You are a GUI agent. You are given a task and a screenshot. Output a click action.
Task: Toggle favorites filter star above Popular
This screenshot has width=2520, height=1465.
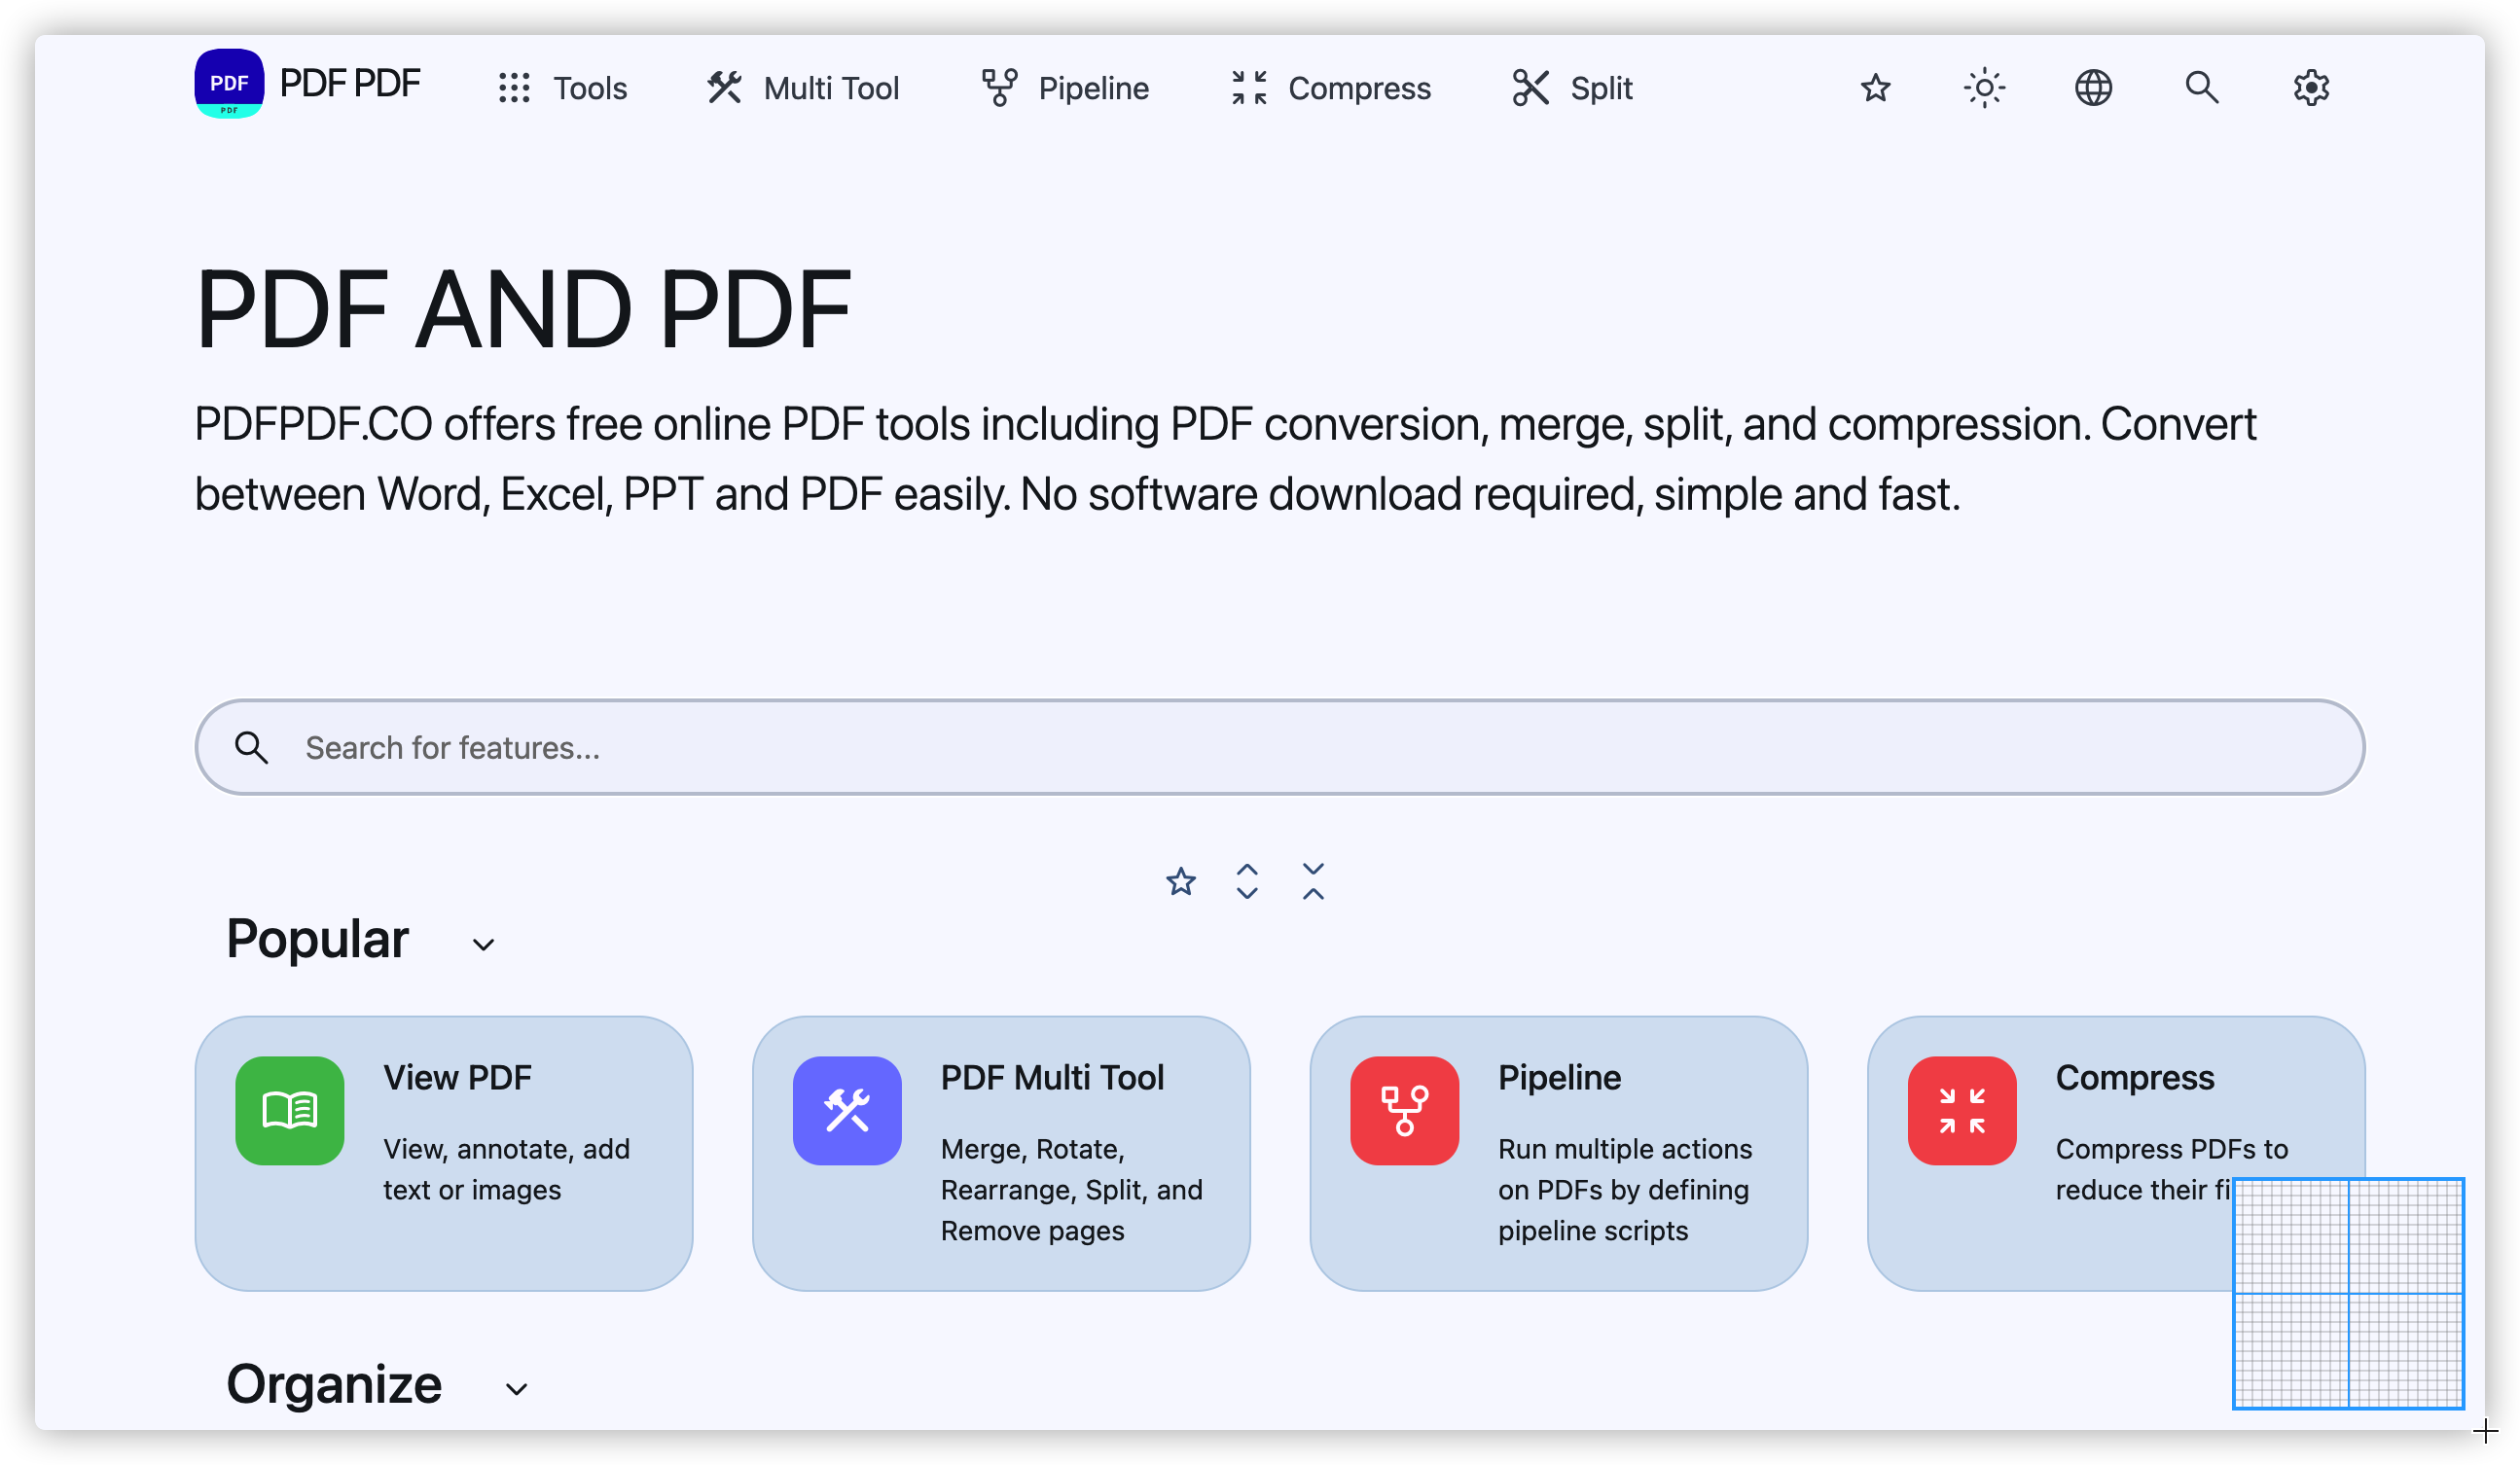pyautogui.click(x=1181, y=881)
